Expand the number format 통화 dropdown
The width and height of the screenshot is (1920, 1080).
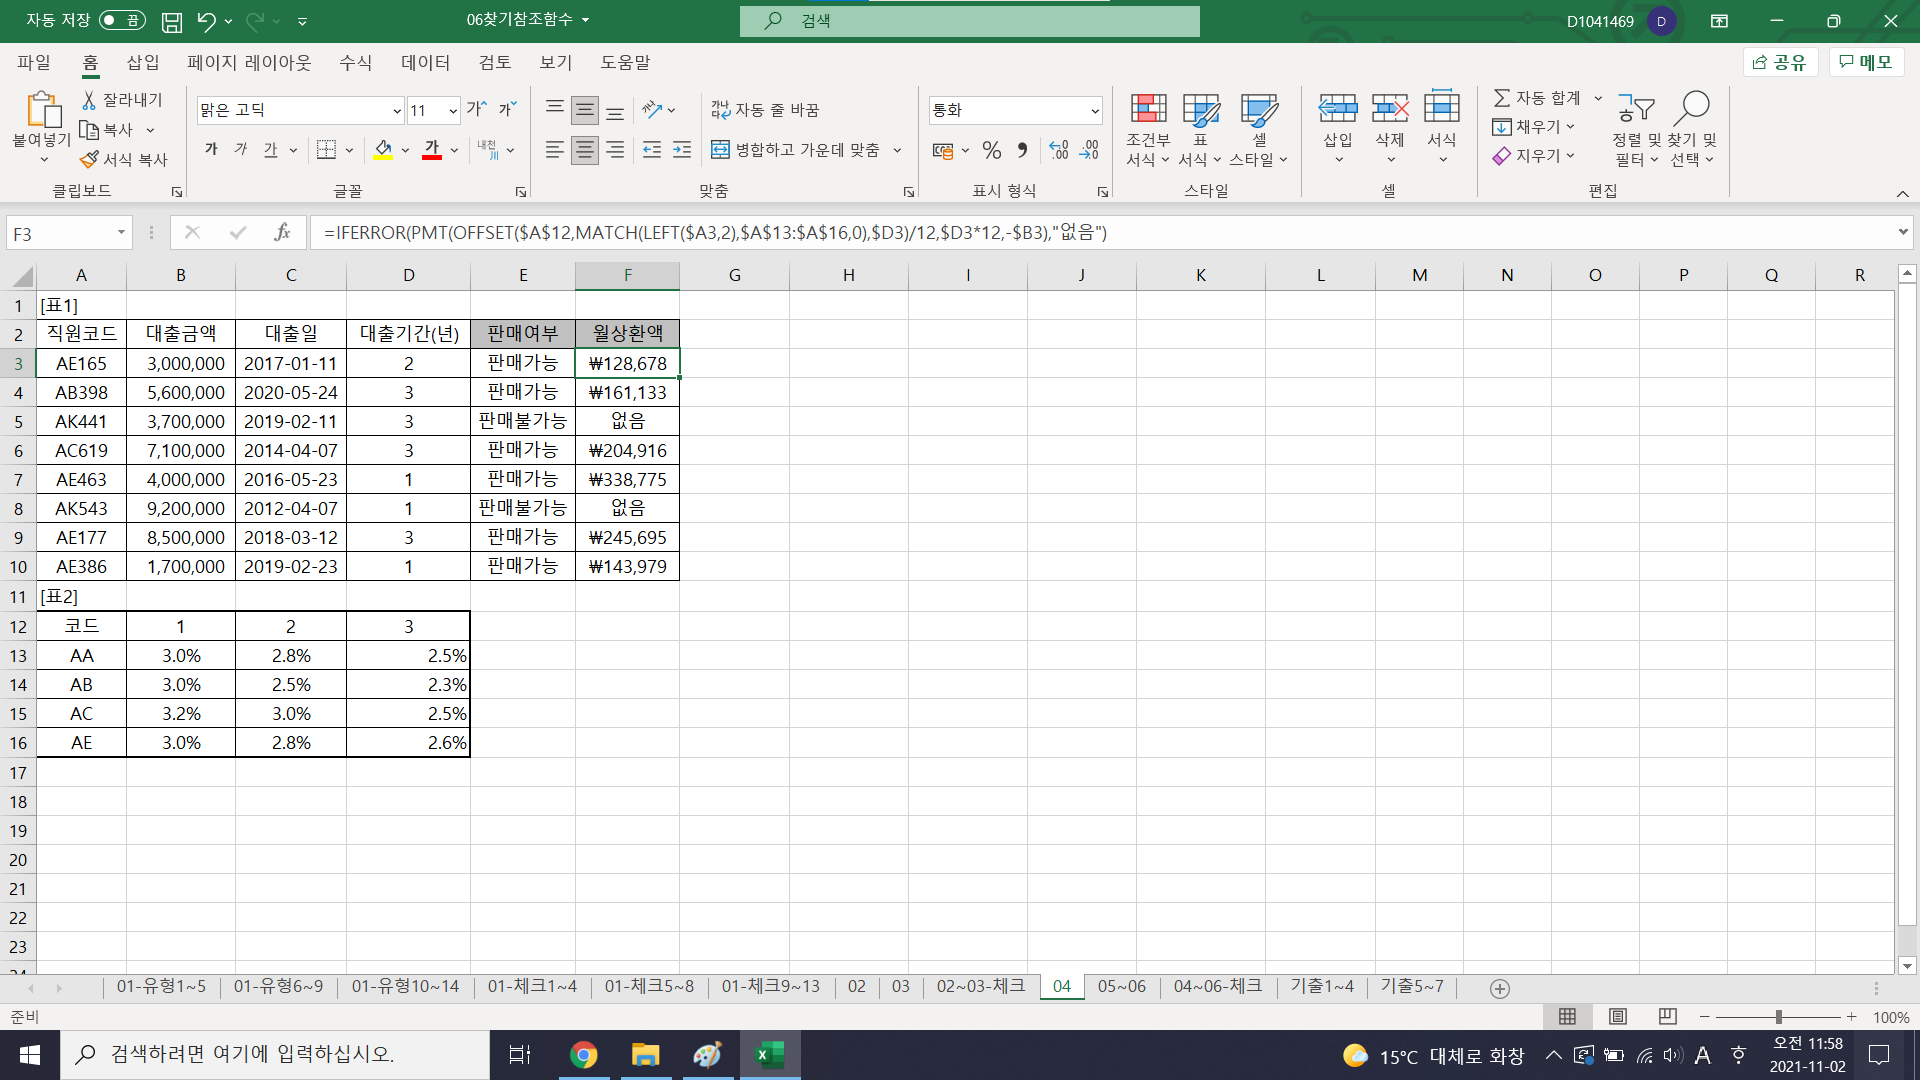coord(1095,111)
